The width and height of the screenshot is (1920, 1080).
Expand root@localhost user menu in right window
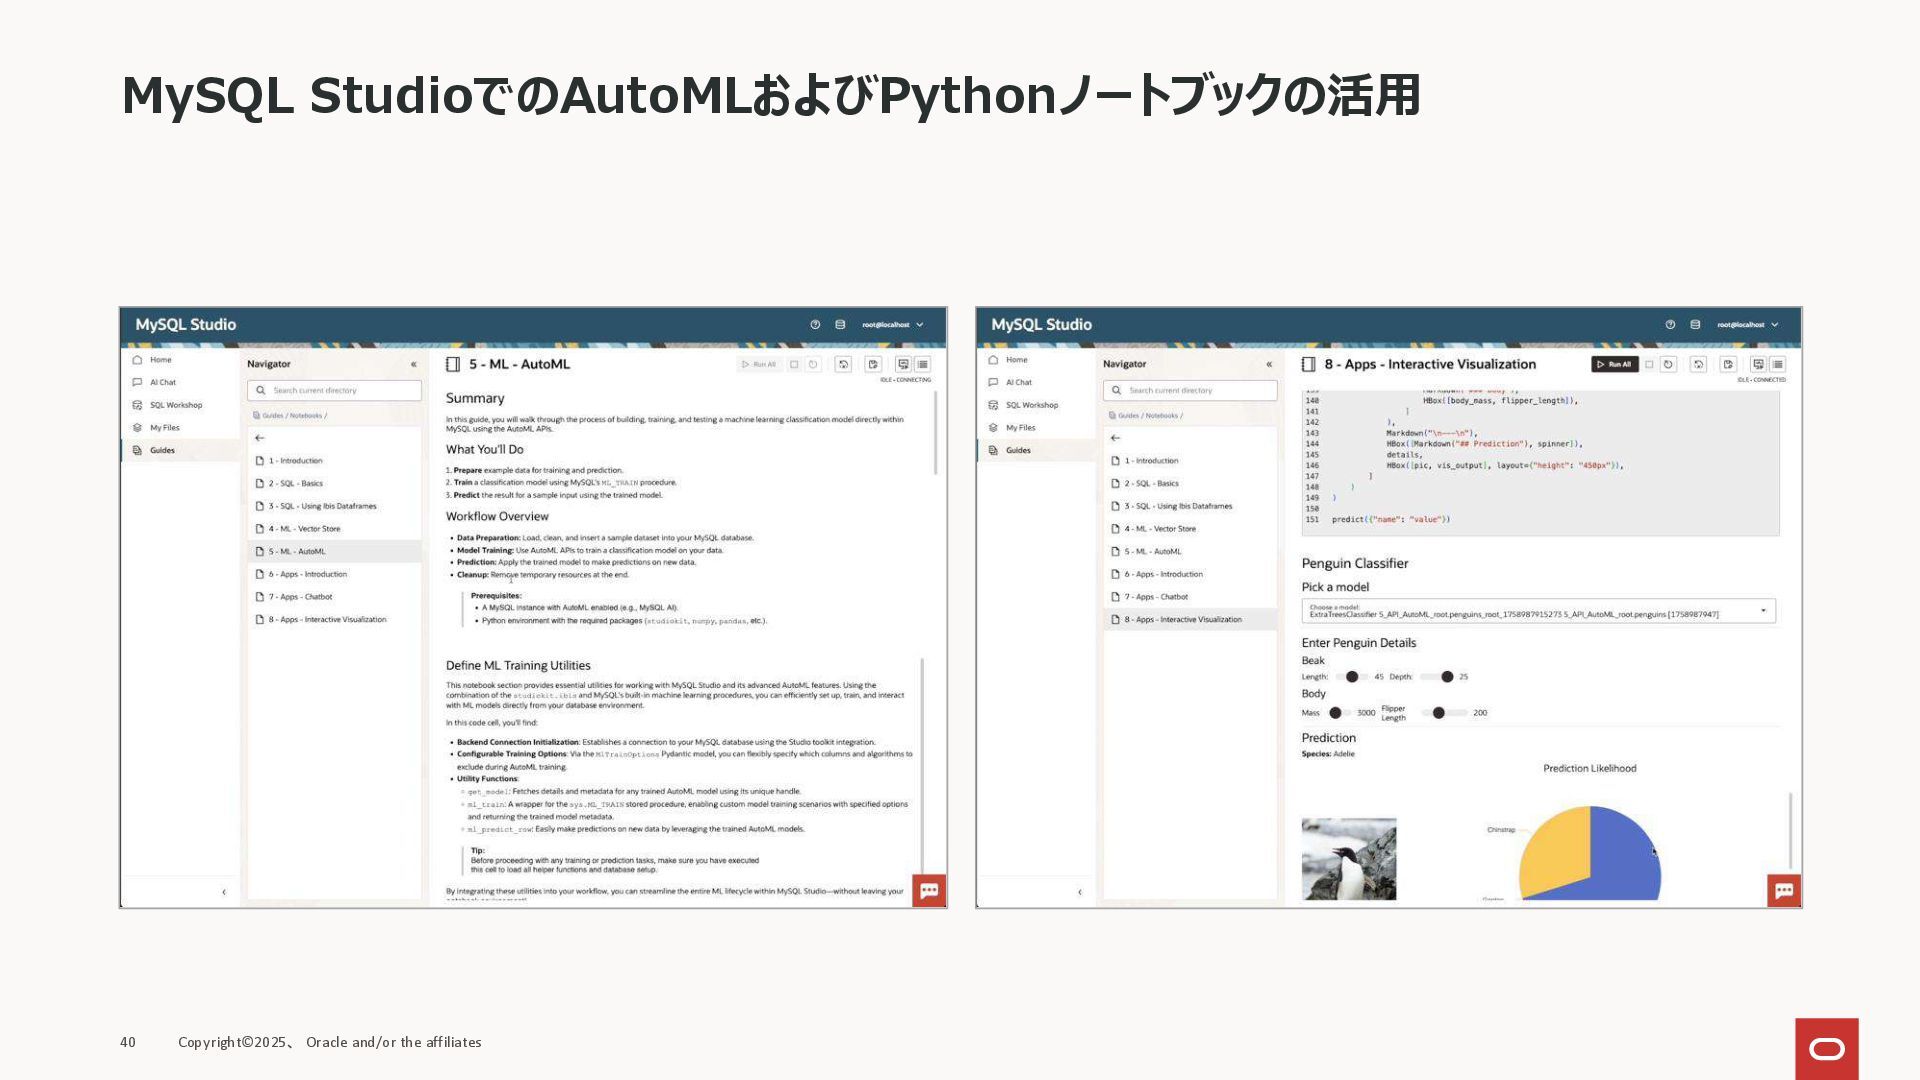pyautogui.click(x=1775, y=325)
